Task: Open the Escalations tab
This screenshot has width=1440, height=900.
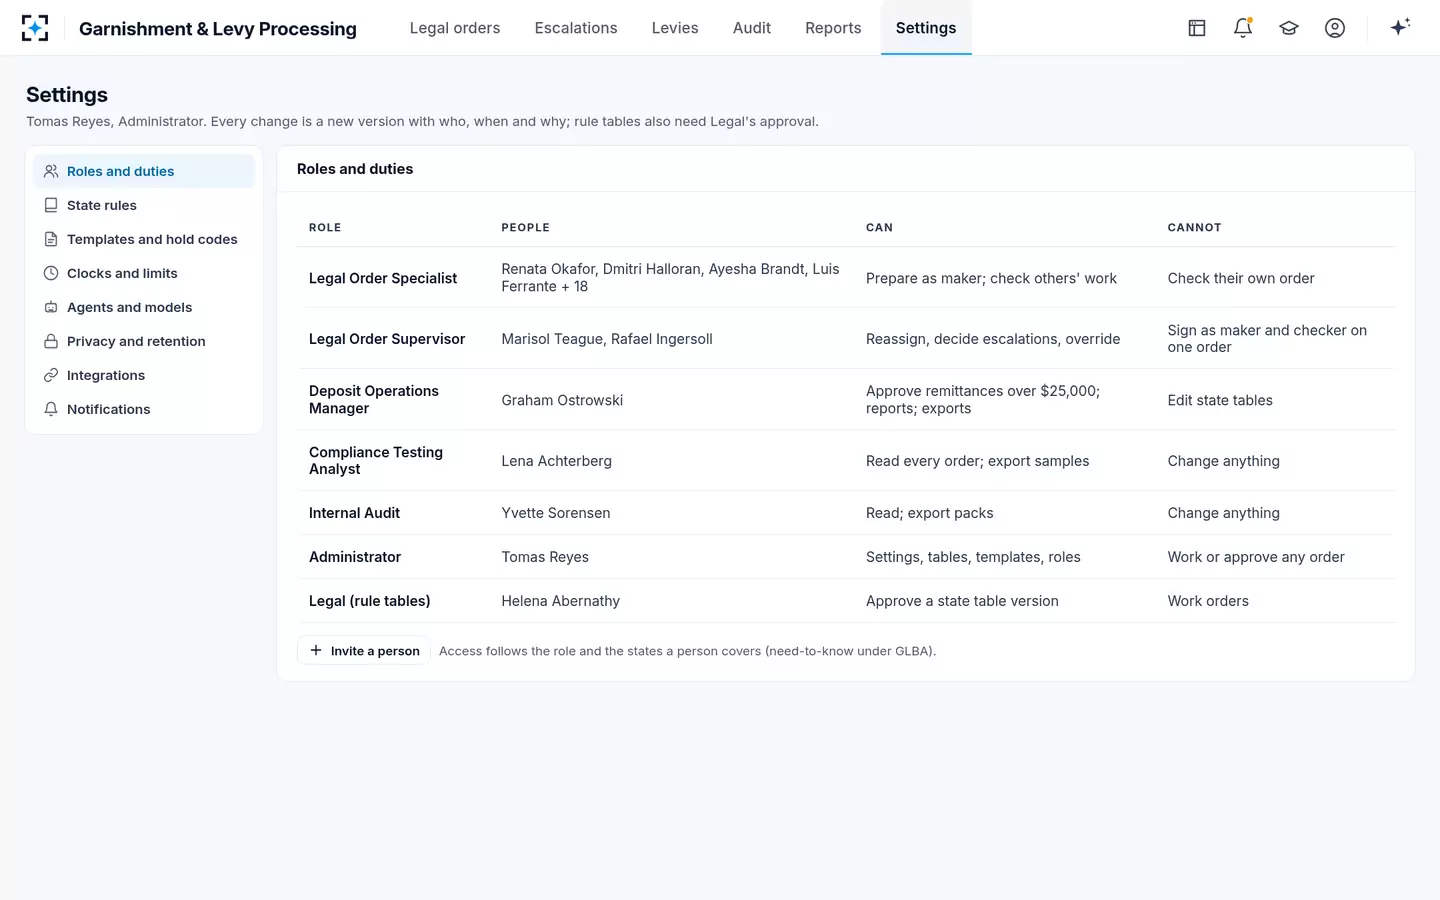Action: point(576,28)
